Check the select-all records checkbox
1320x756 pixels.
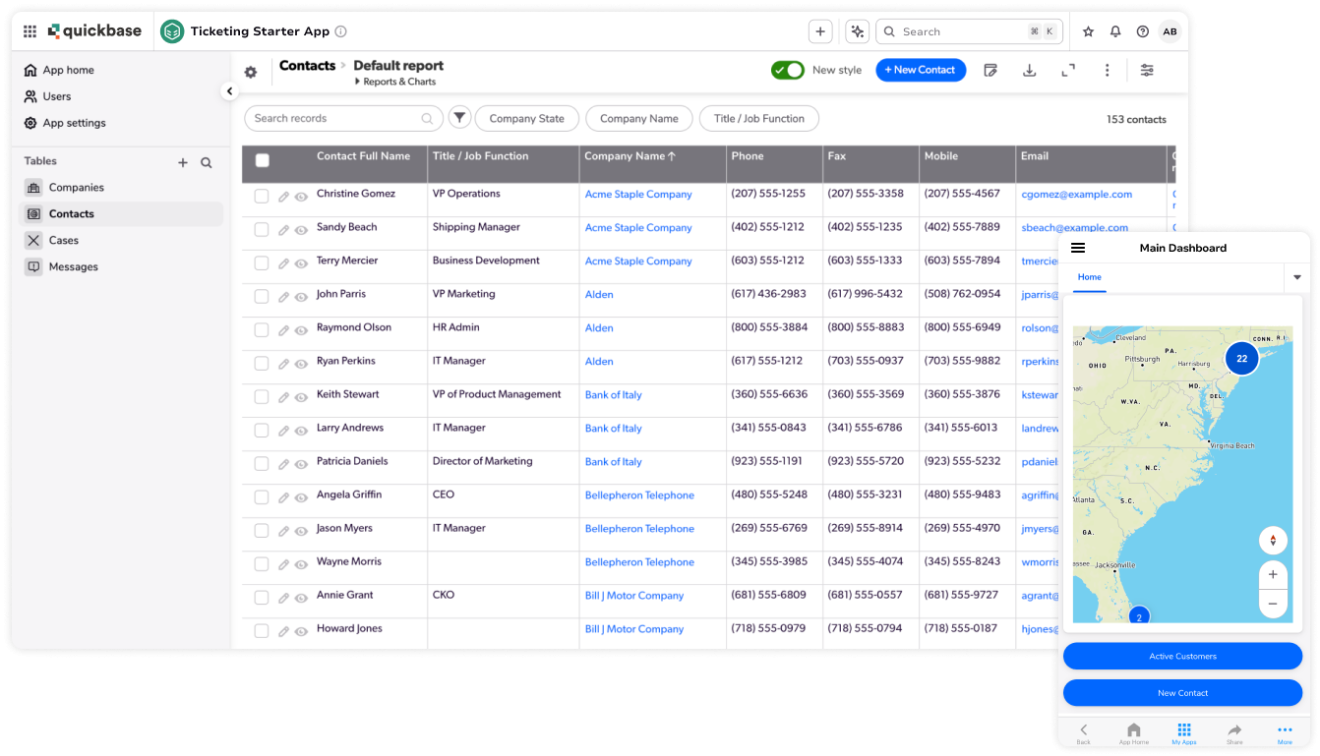click(260, 159)
